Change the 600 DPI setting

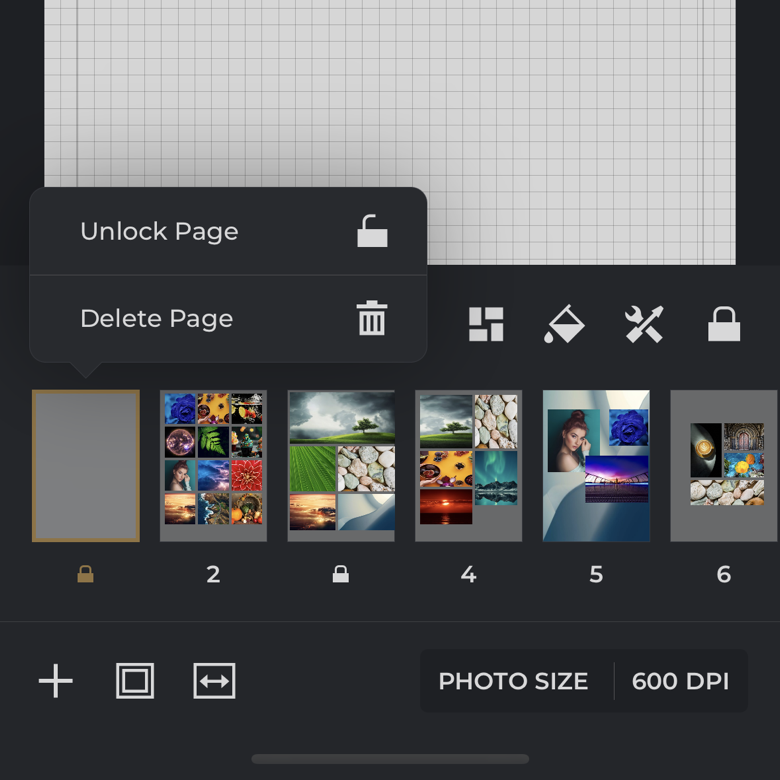[x=680, y=681]
